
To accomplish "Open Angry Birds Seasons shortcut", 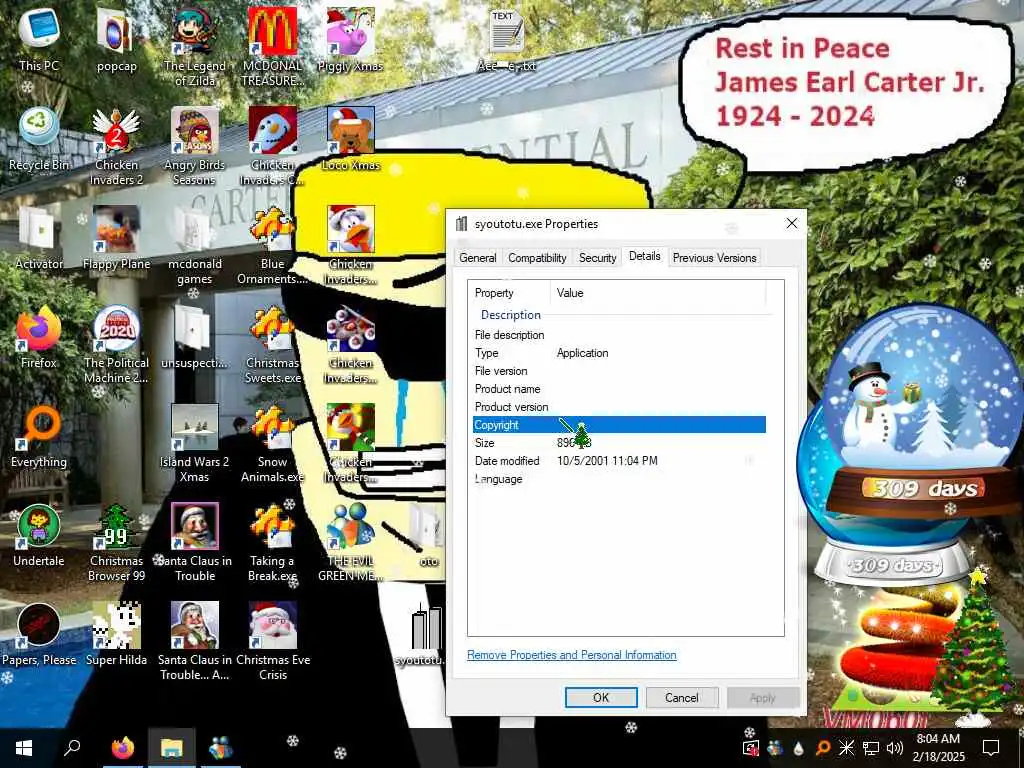I will [x=195, y=146].
